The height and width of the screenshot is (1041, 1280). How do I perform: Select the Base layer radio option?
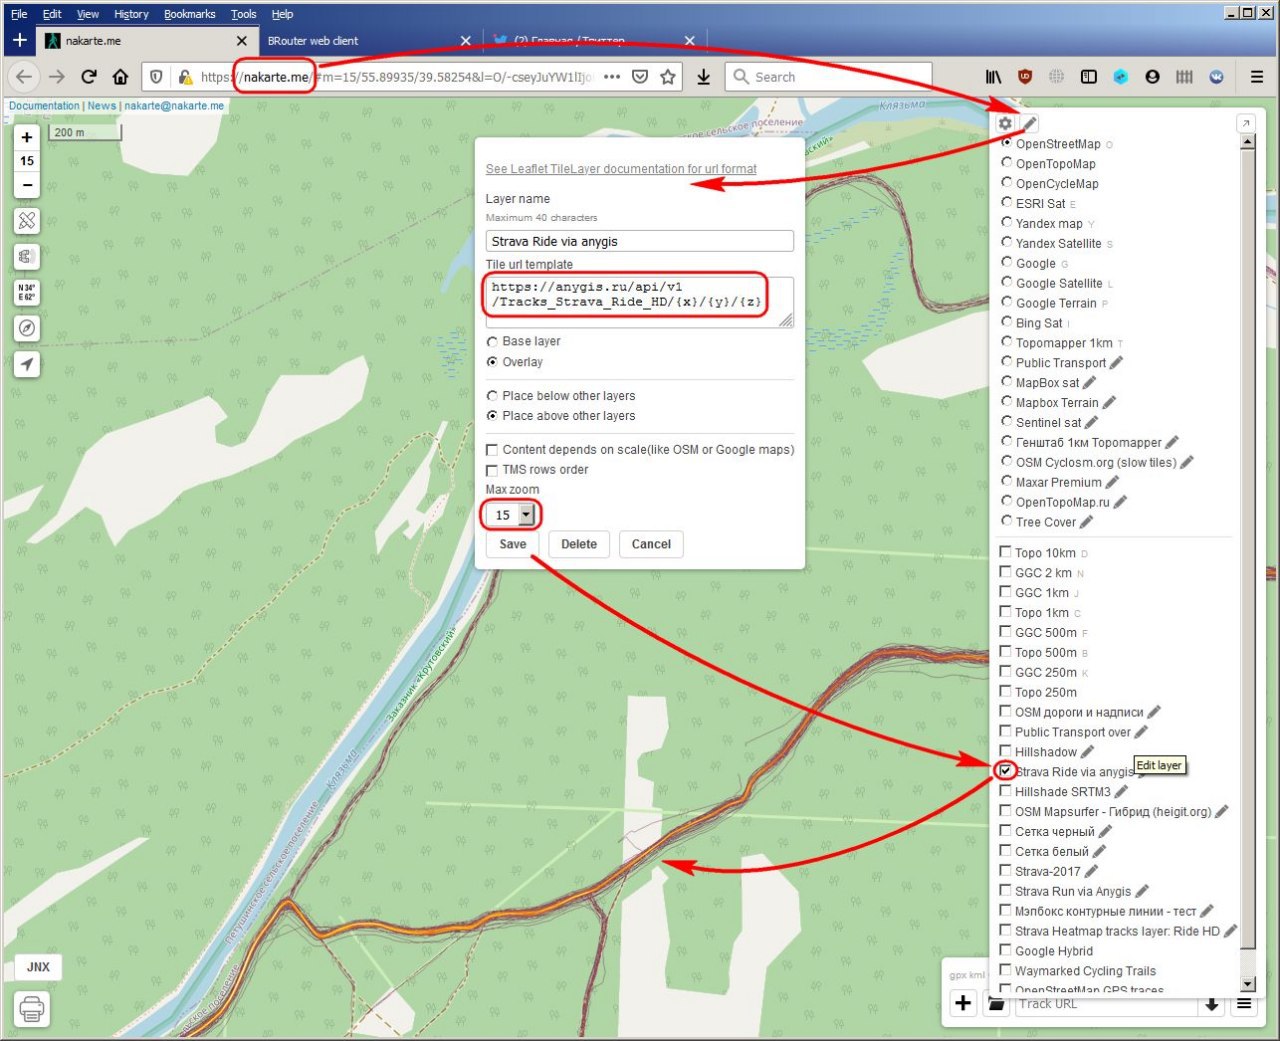492,342
